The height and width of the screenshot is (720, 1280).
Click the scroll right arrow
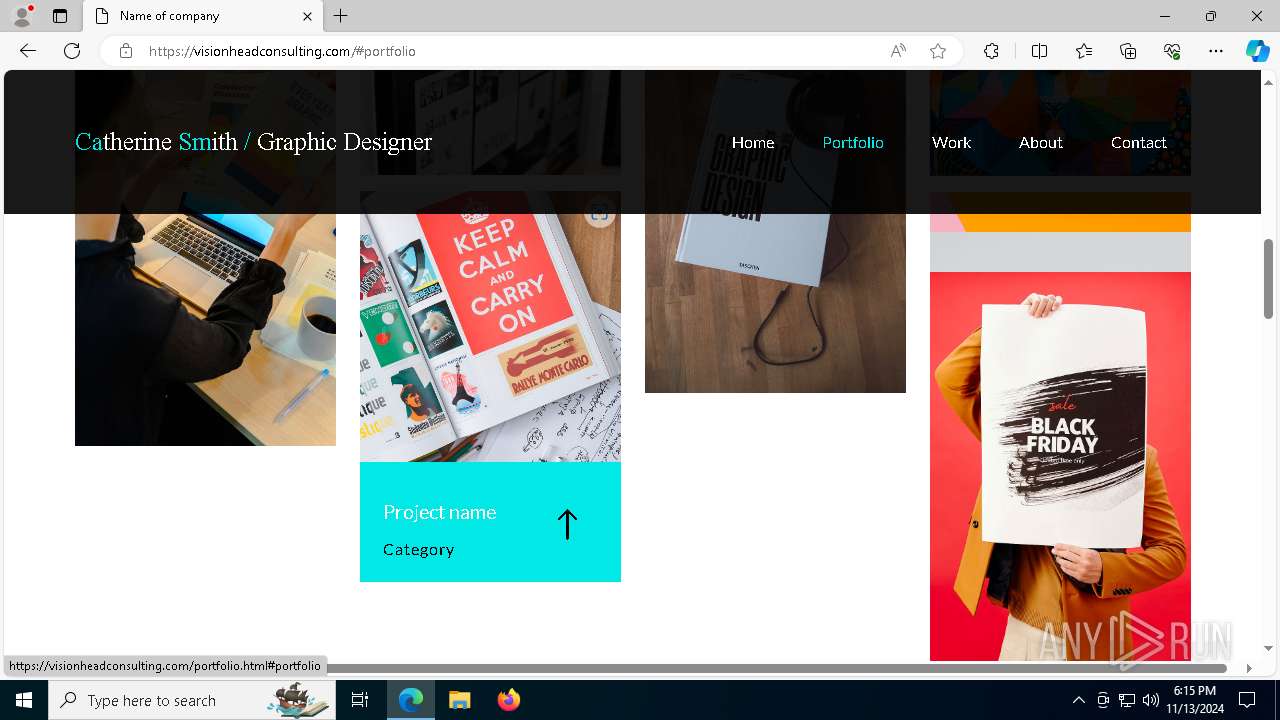(1248, 668)
